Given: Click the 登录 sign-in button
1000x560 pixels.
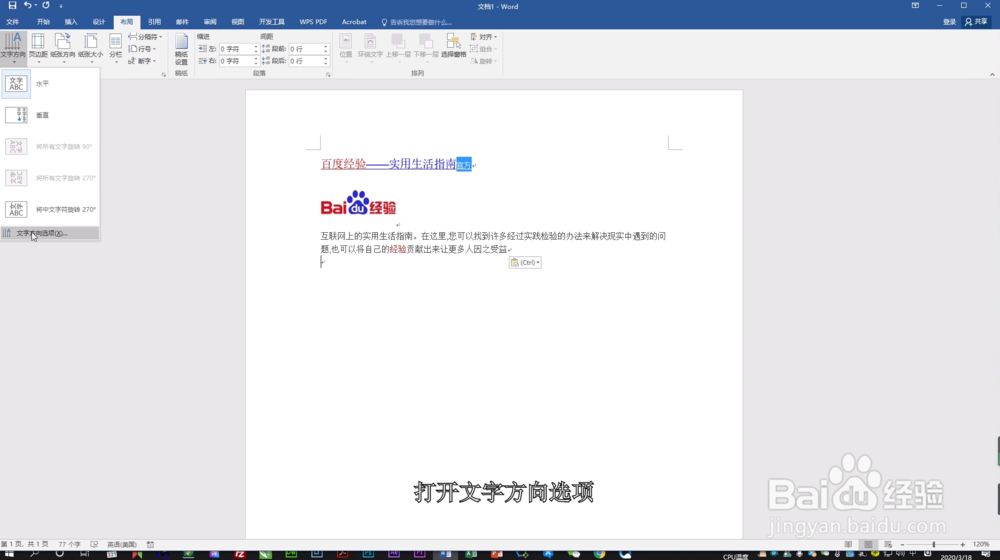Looking at the screenshot, I should 950,22.
